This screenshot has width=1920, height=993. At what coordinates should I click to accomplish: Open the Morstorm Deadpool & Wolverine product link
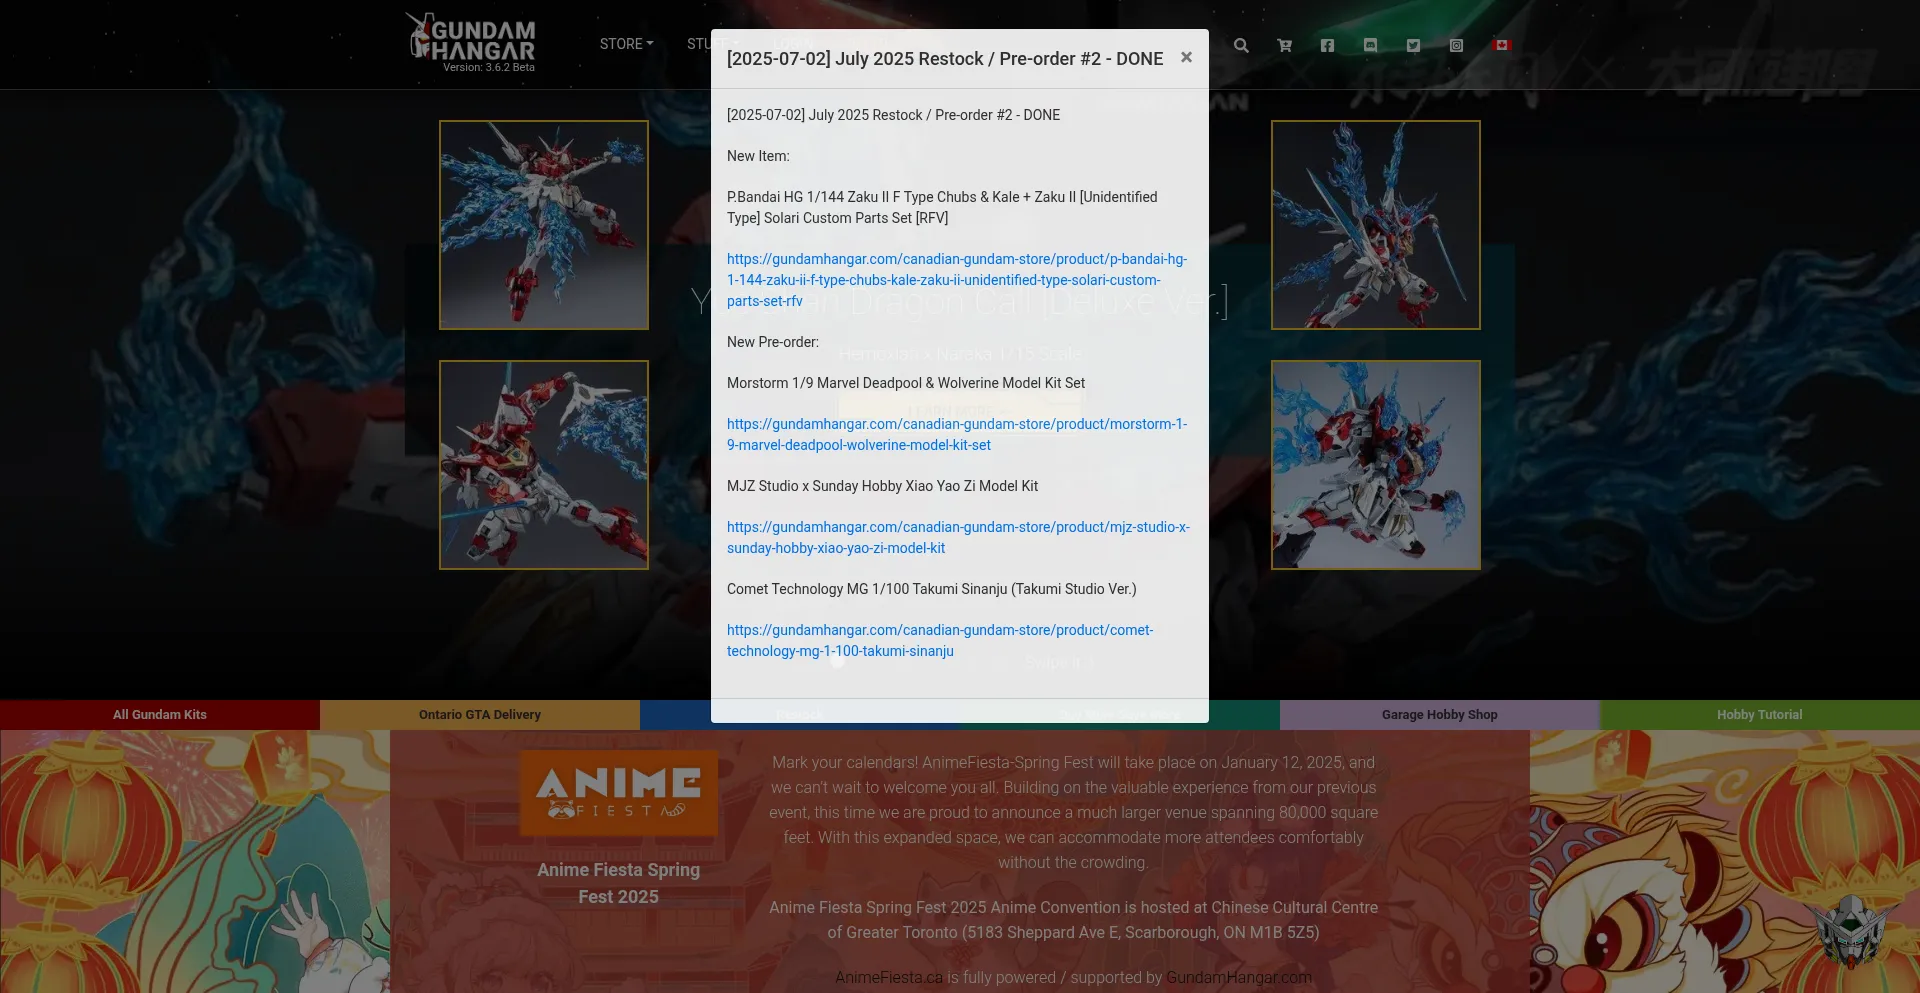coord(957,434)
